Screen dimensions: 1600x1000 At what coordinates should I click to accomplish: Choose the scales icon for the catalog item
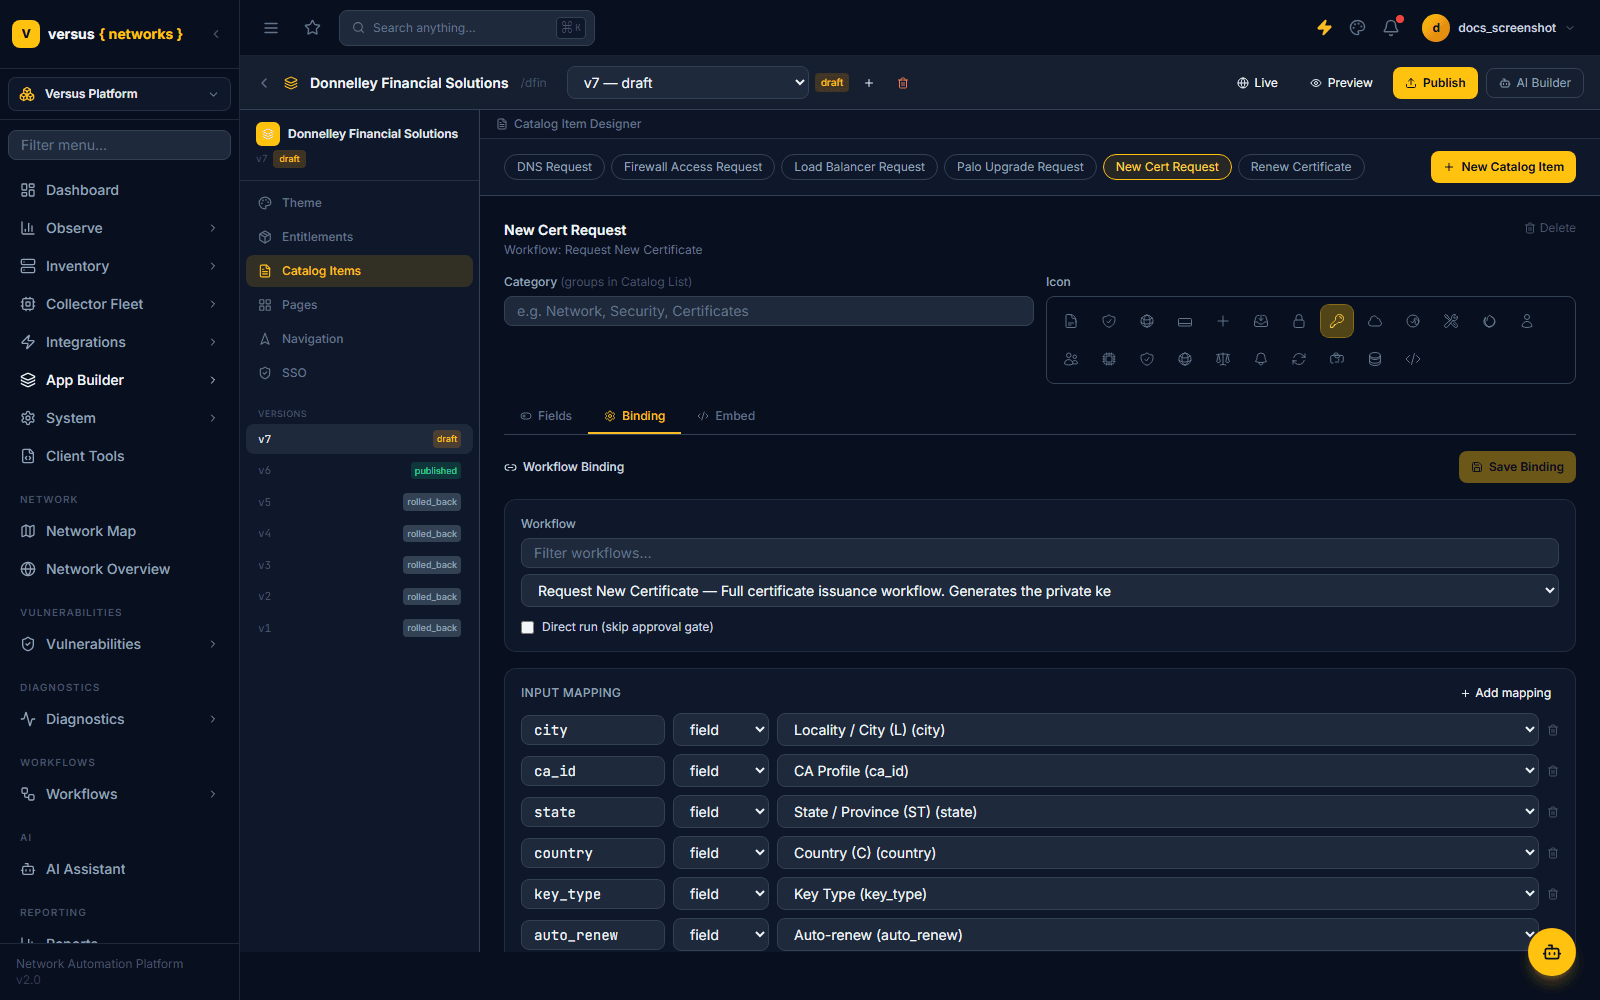(x=1223, y=359)
